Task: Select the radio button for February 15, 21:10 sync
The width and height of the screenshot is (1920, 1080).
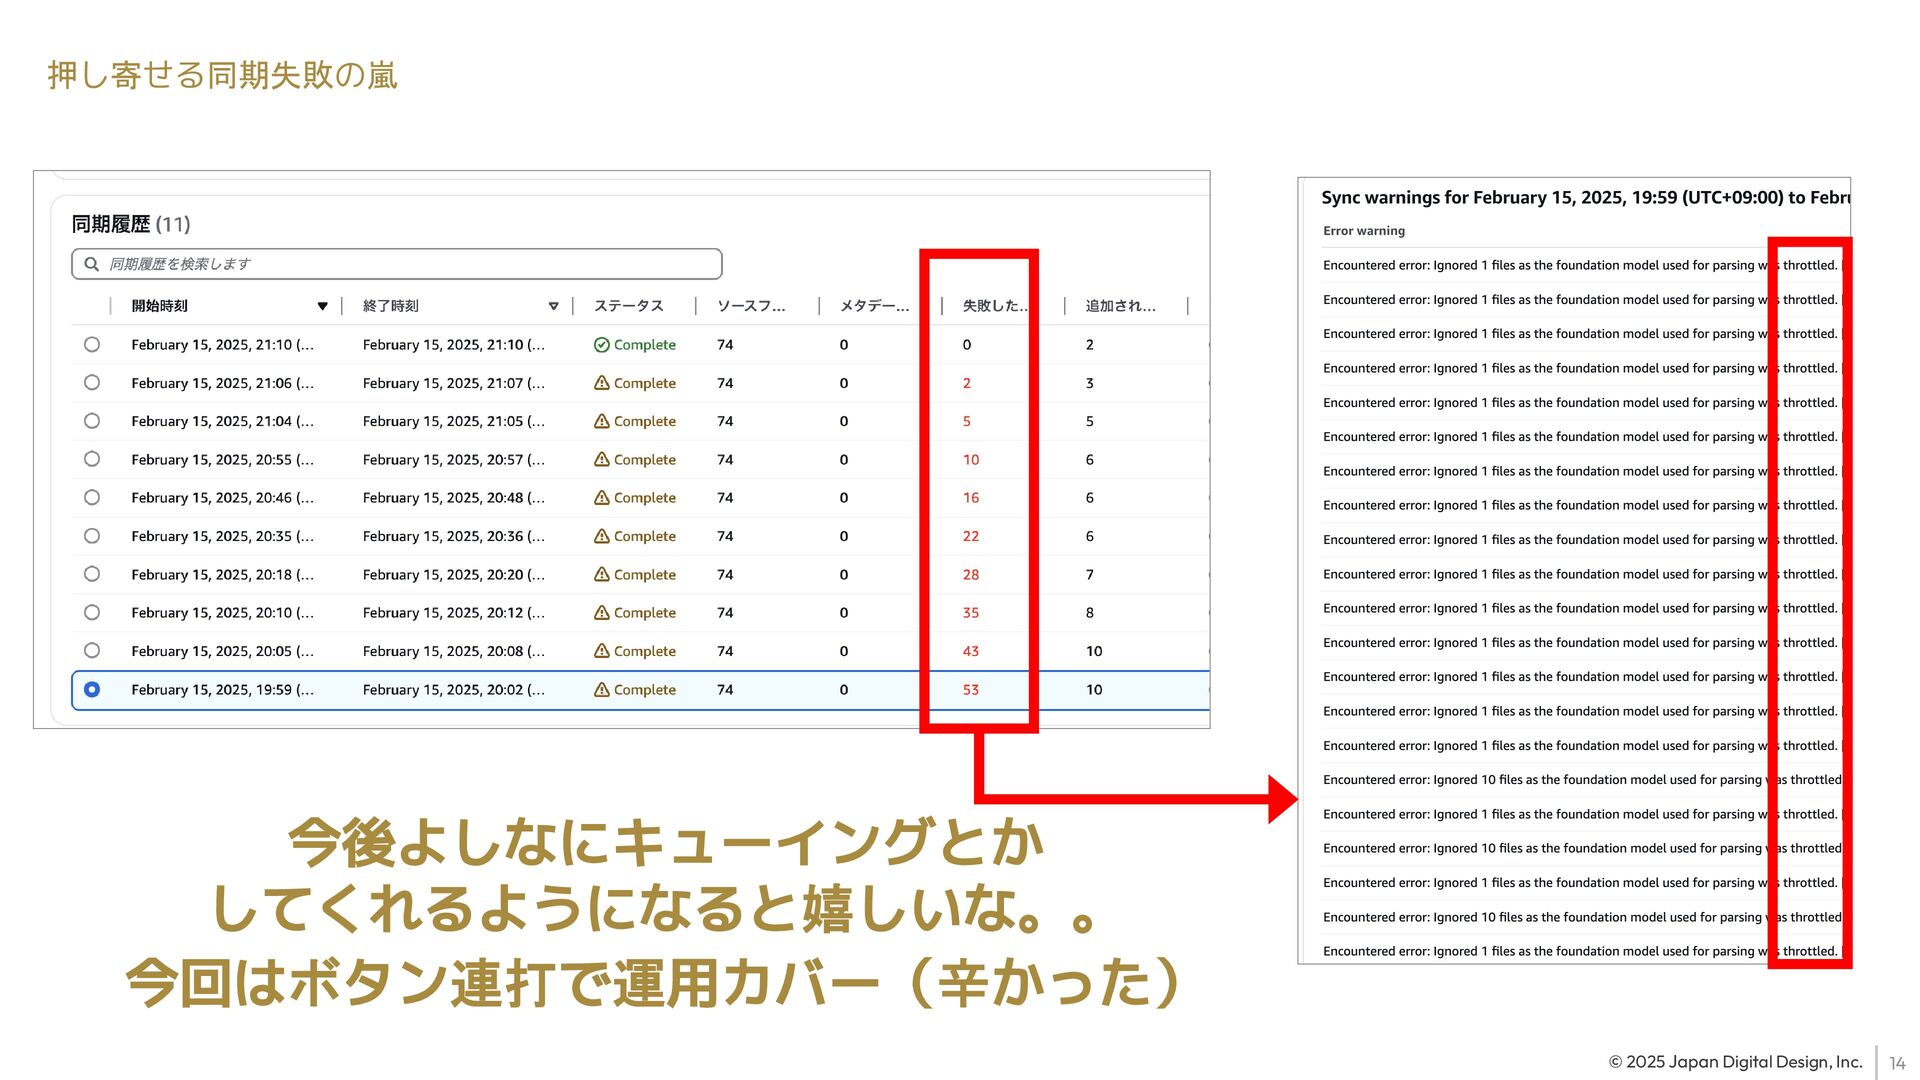Action: (92, 345)
